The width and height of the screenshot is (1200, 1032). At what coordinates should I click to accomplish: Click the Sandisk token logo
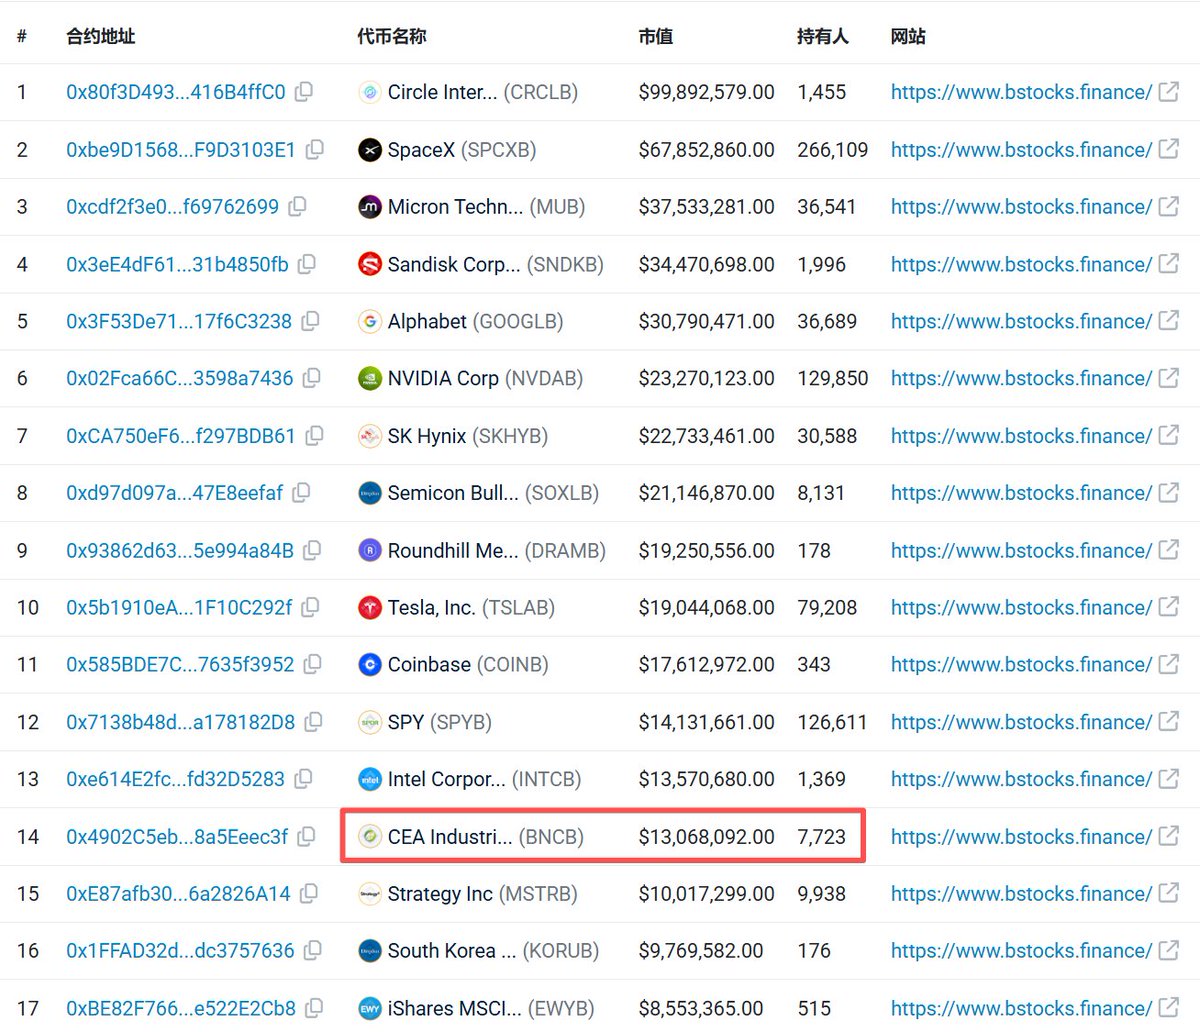pyautogui.click(x=370, y=265)
